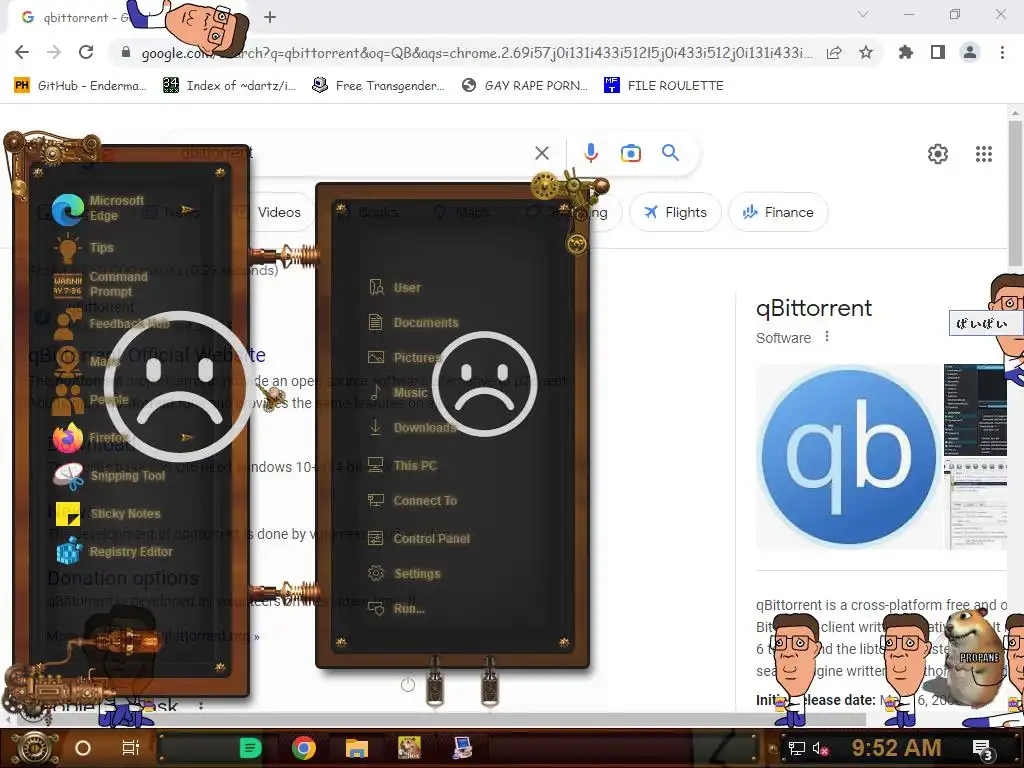
Task: Open the green notes app on taskbar
Action: (x=250, y=748)
